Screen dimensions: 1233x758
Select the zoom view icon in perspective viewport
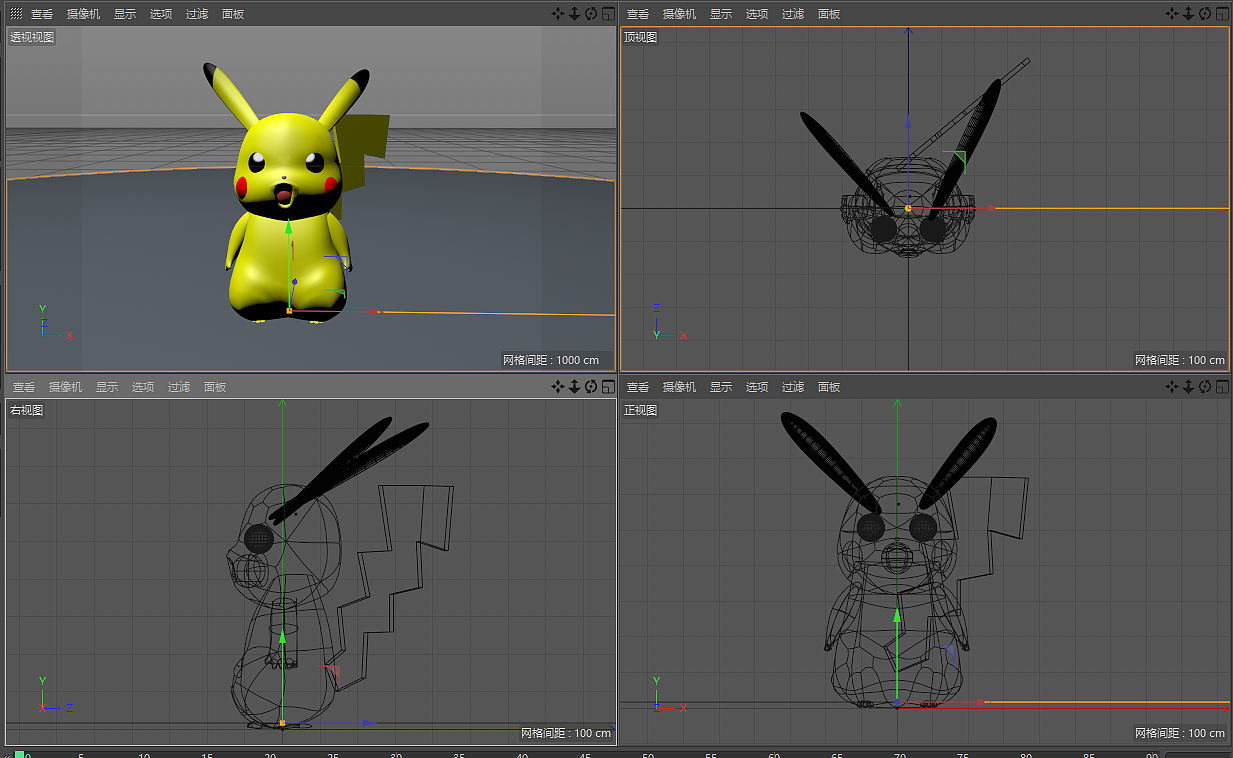tap(573, 13)
